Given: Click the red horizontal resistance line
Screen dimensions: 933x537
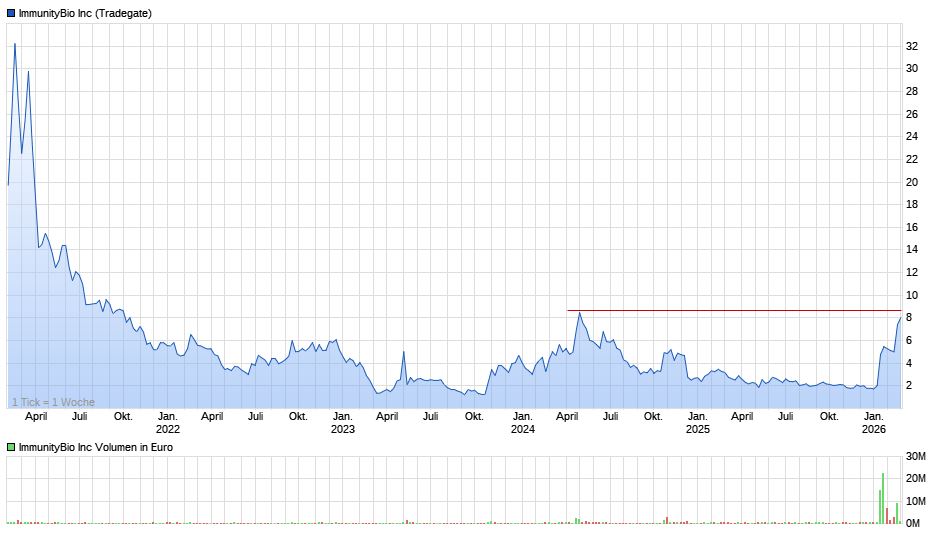Looking at the screenshot, I should (x=730, y=311).
